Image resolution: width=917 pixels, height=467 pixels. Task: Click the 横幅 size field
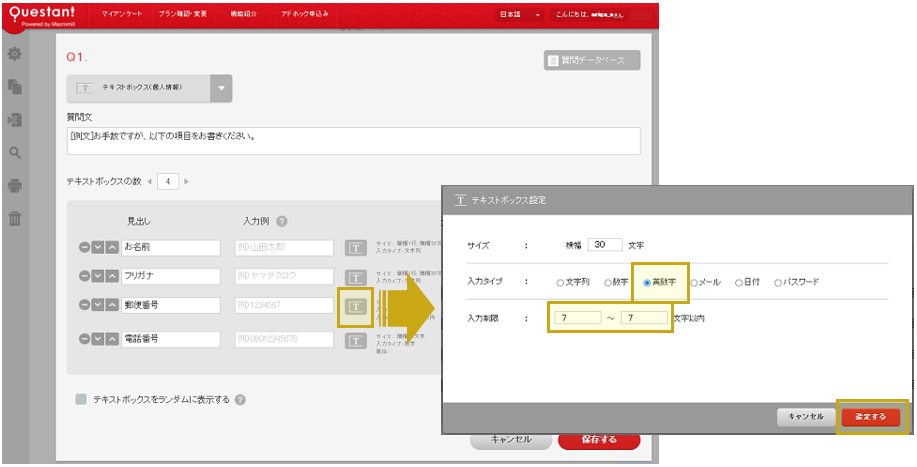(x=605, y=245)
